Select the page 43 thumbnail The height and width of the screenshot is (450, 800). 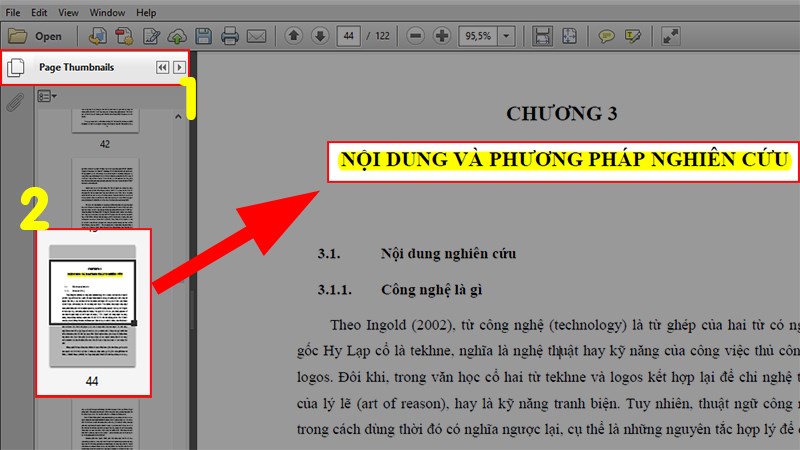click(105, 194)
